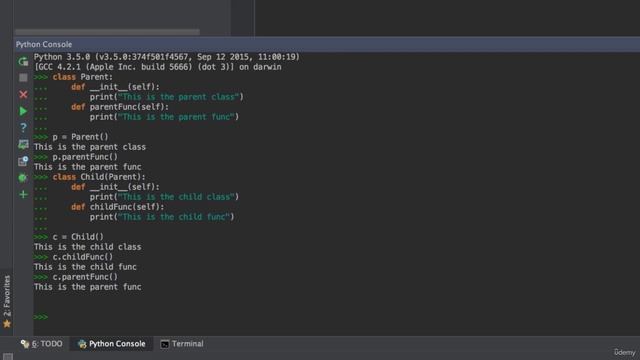Open console help question mark icon
The width and height of the screenshot is (640, 360).
click(x=23, y=128)
